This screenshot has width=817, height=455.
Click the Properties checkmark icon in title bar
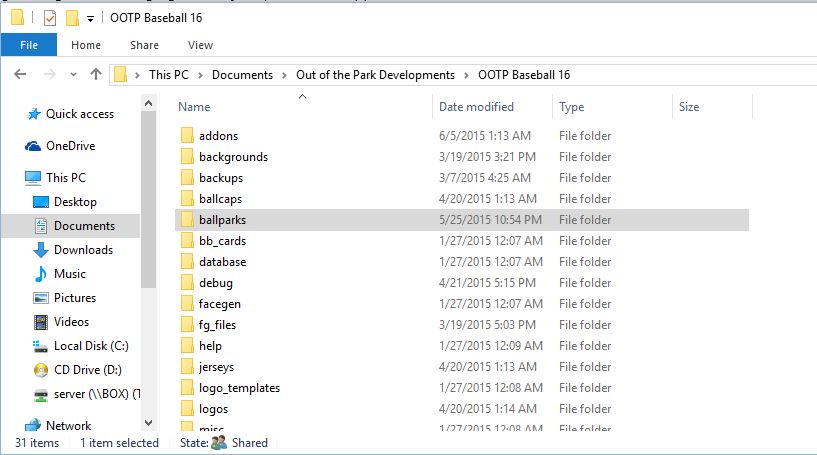point(49,18)
